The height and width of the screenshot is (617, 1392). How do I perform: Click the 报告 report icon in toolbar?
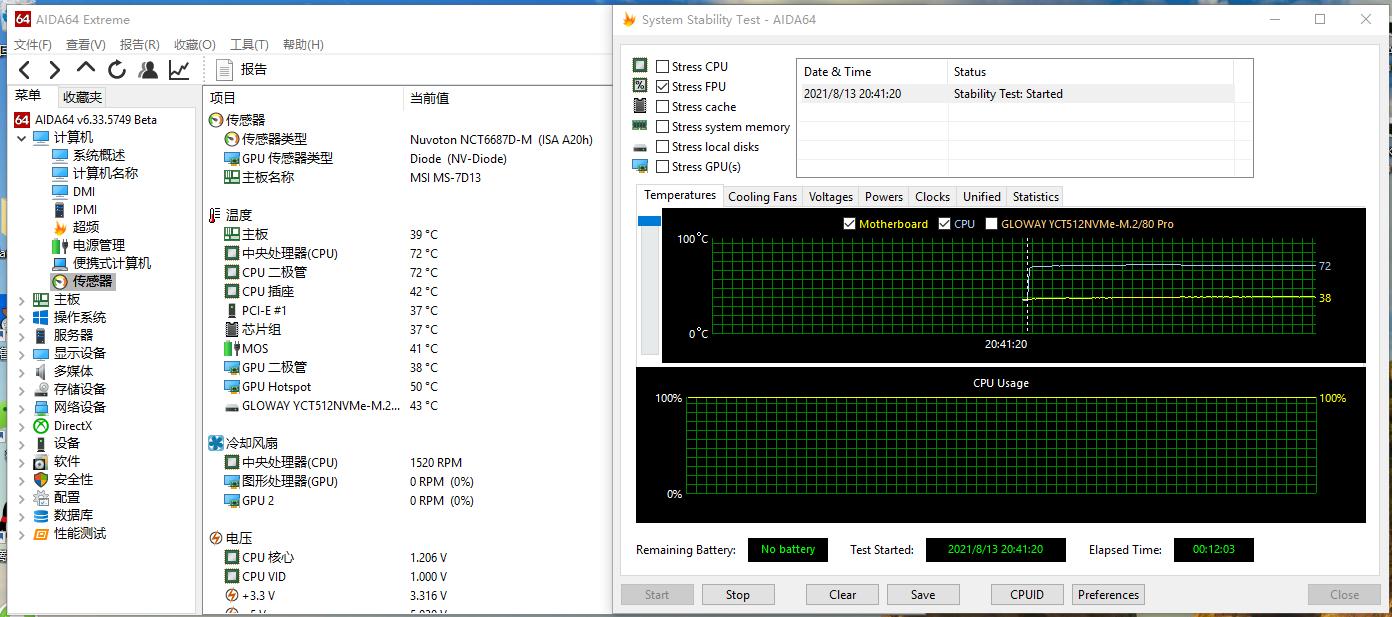pyautogui.click(x=225, y=69)
